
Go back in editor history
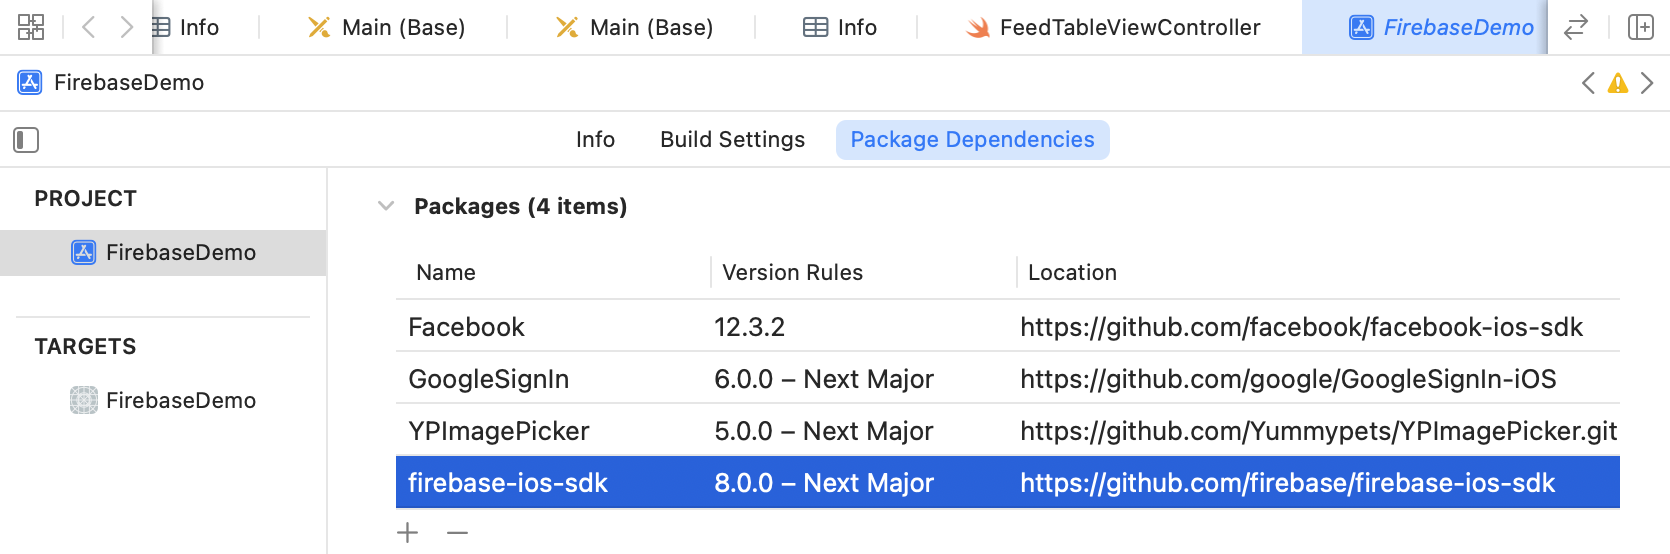[89, 27]
